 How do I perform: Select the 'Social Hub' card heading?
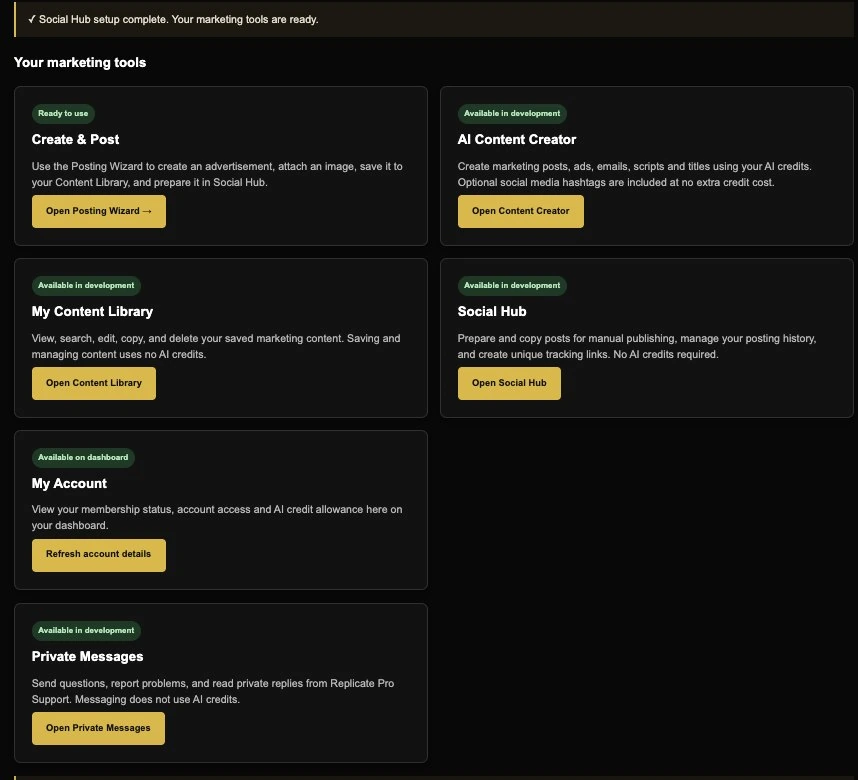(x=492, y=311)
